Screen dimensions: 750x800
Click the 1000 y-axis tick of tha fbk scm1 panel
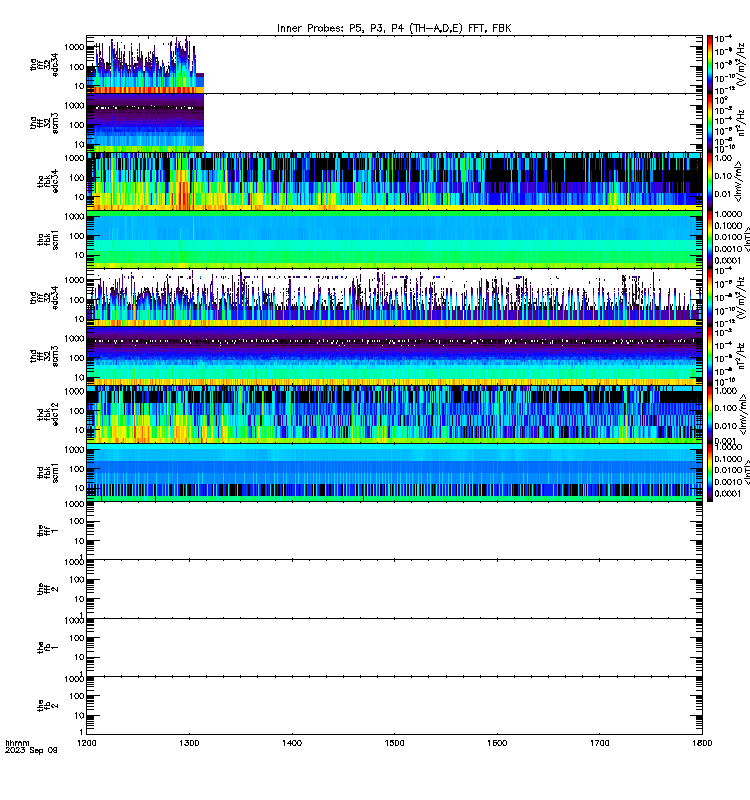pos(74,217)
